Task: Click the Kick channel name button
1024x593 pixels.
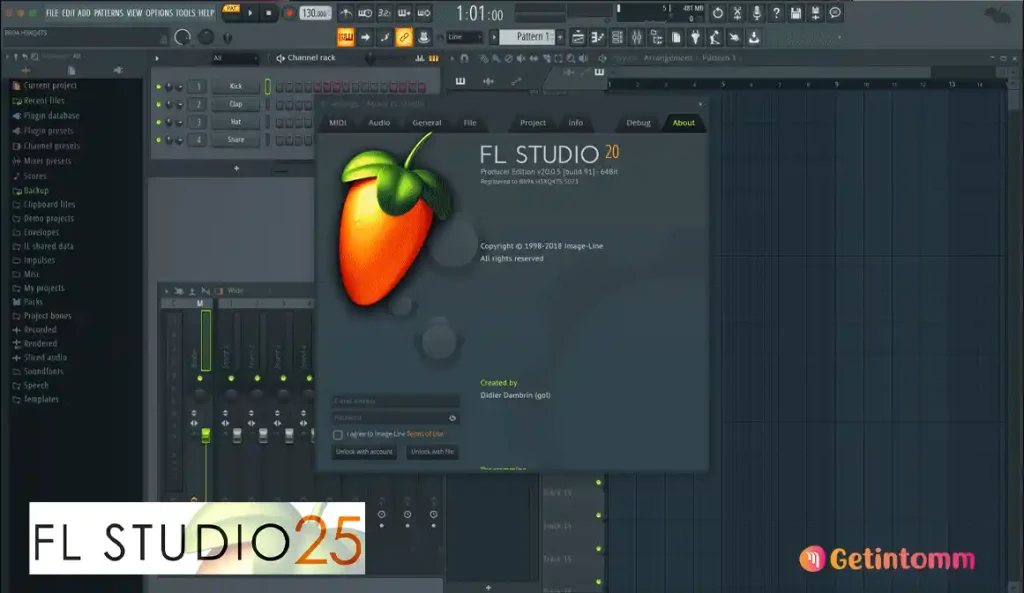Action: [235, 86]
